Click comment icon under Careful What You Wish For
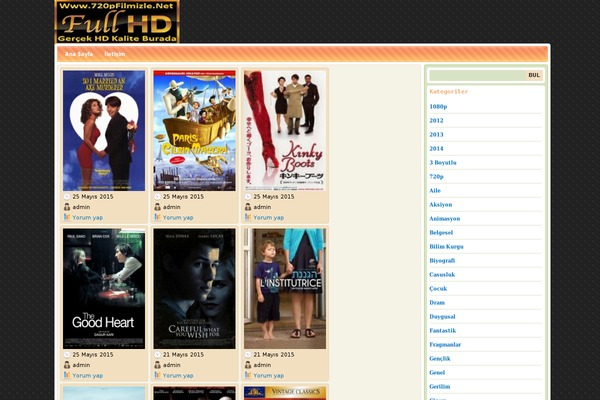 coord(157,375)
